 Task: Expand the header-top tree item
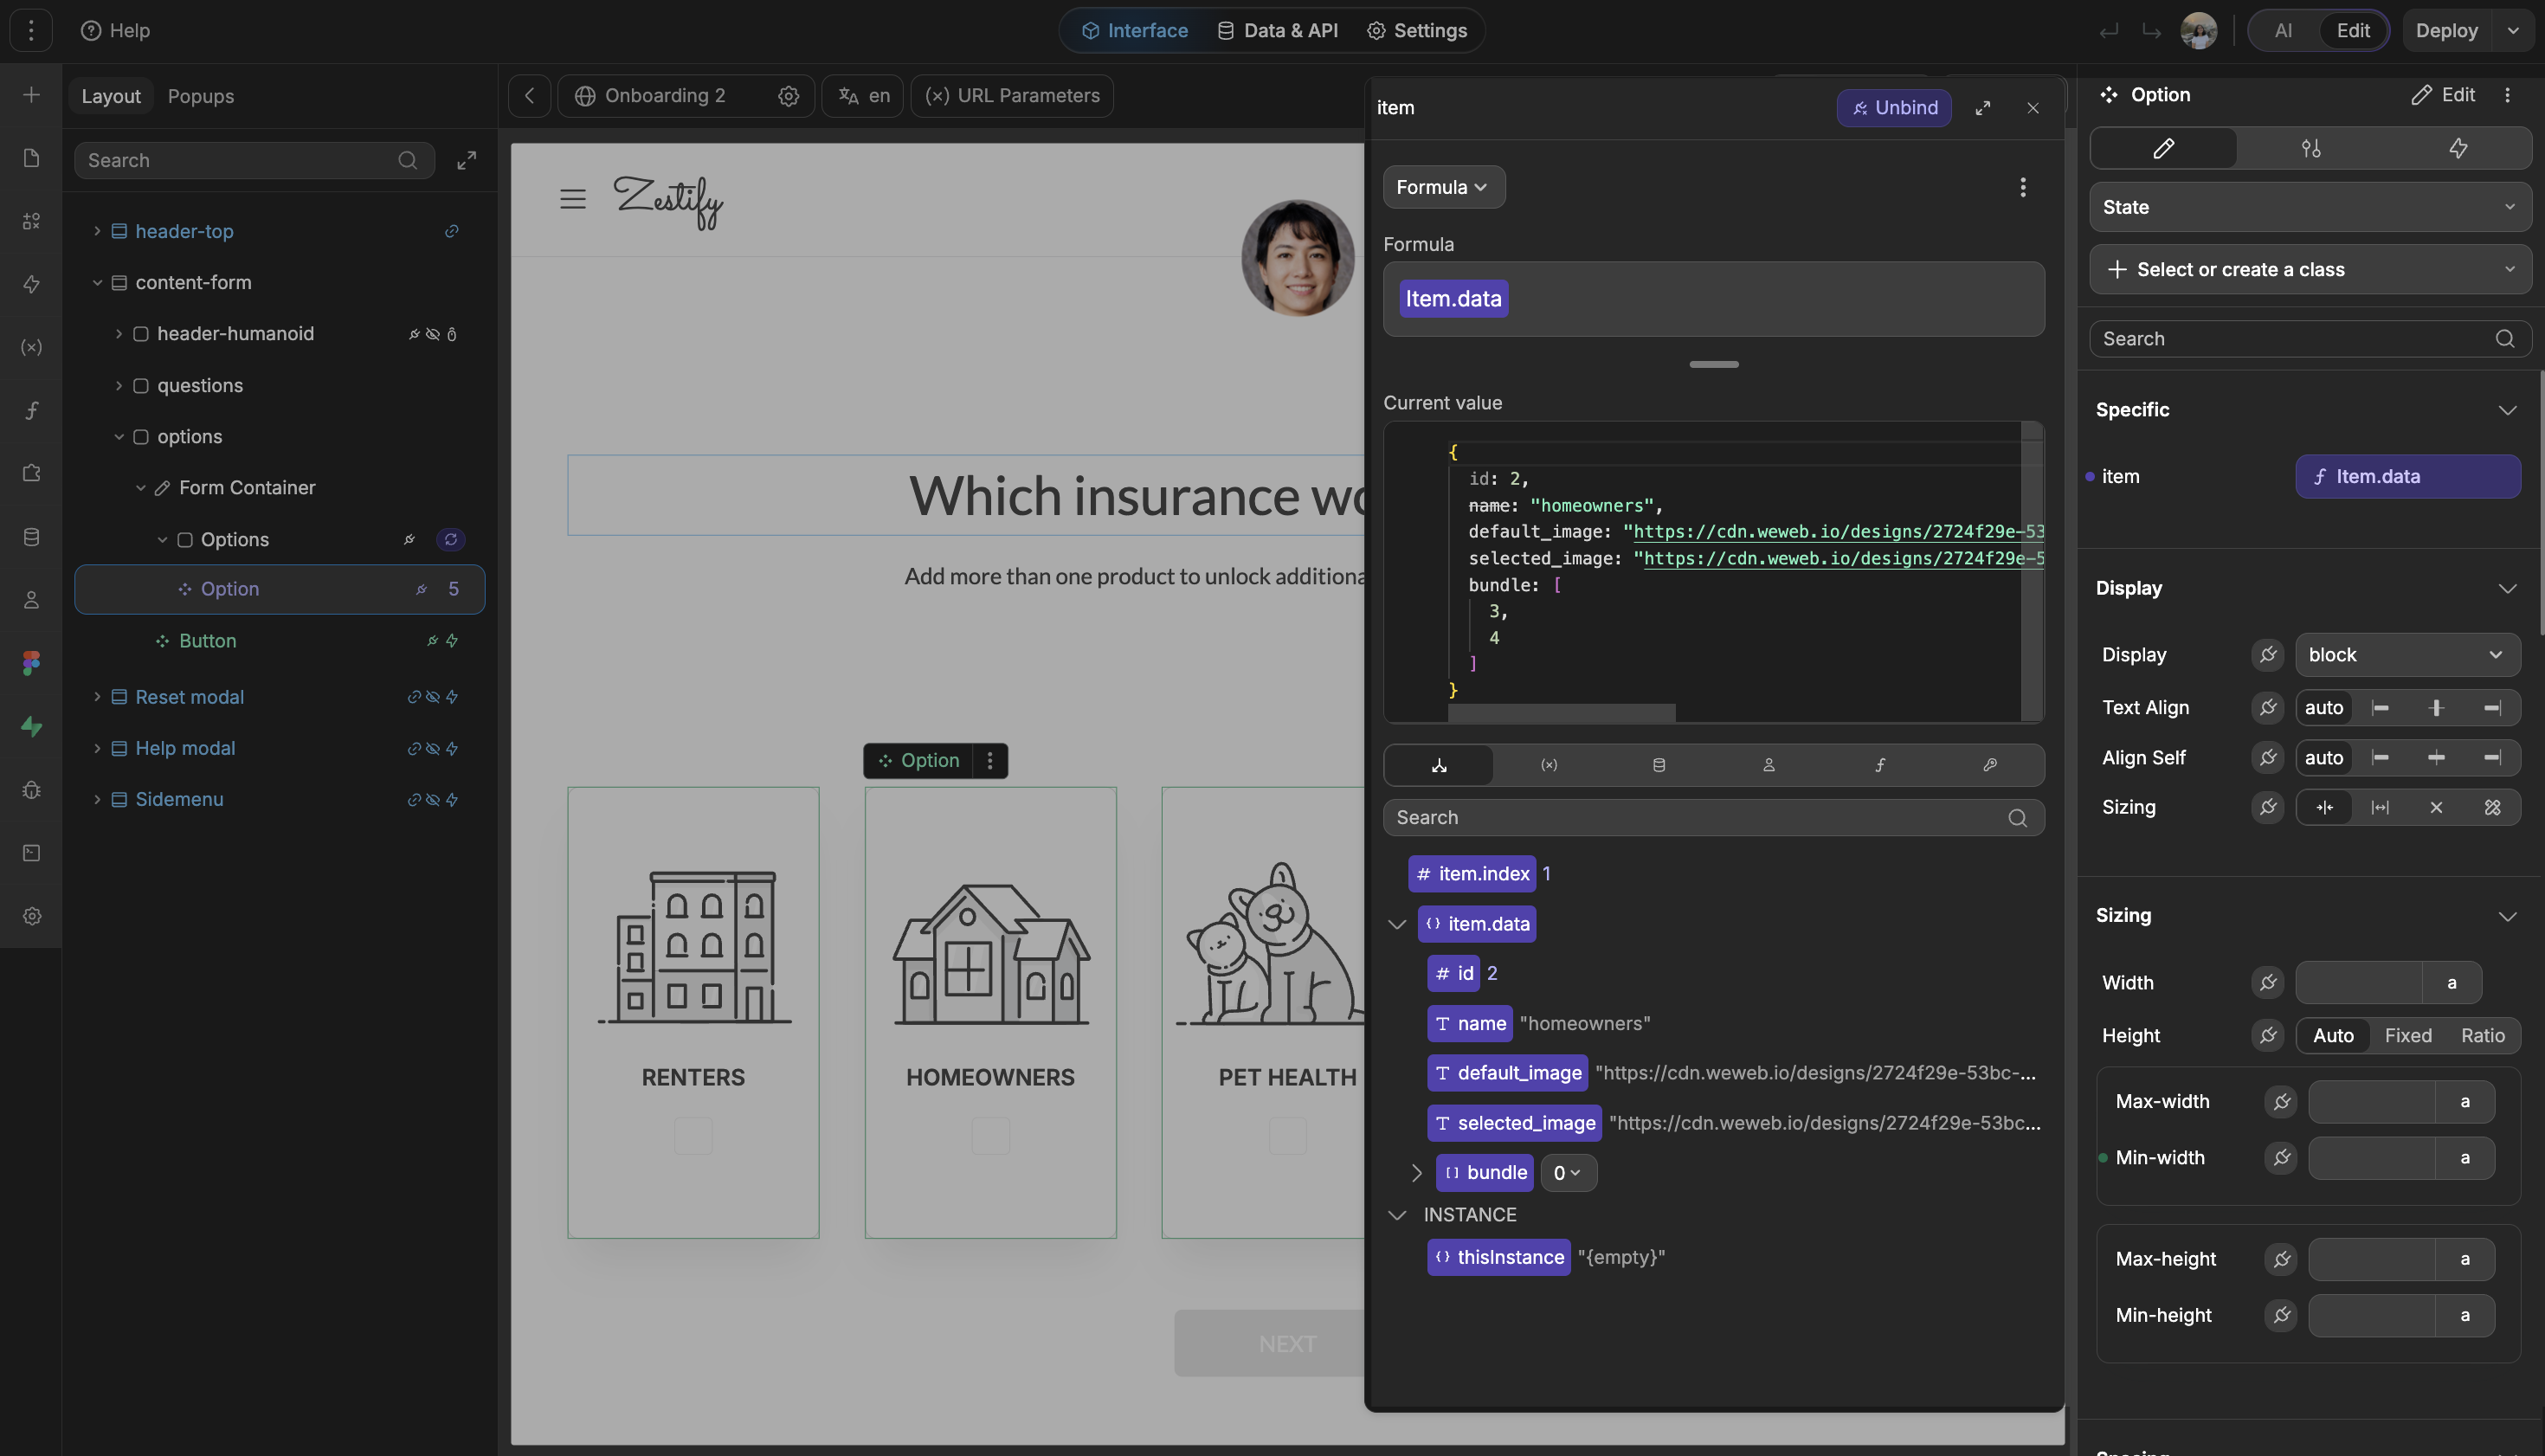click(97, 231)
